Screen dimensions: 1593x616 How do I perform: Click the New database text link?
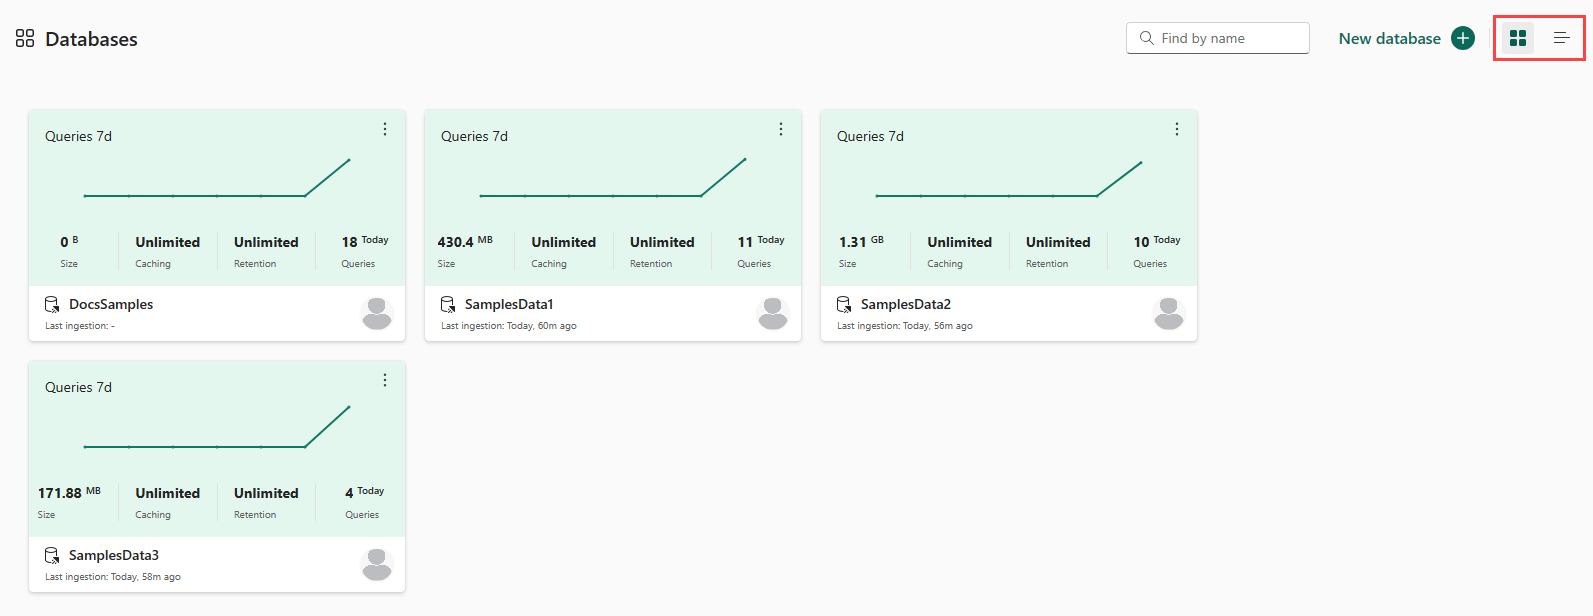(x=1389, y=38)
